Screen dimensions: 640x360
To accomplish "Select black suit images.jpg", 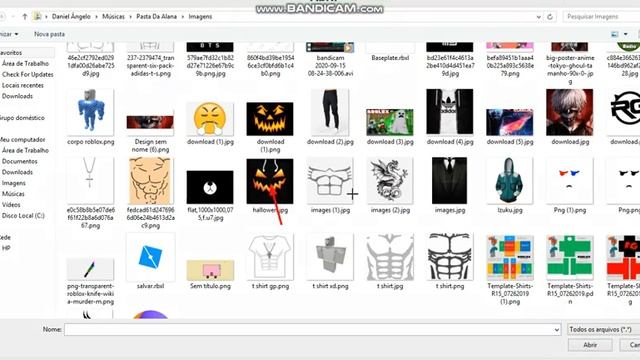I will click(x=450, y=186).
